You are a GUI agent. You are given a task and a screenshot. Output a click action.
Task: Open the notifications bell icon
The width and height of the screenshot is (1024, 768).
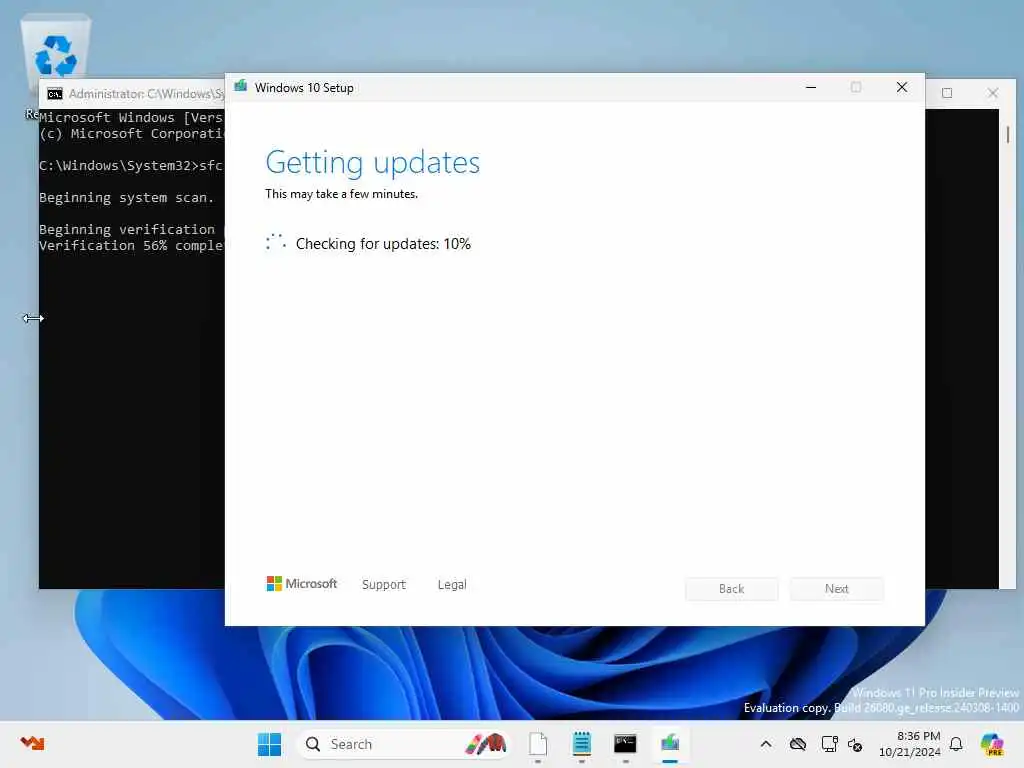956,744
